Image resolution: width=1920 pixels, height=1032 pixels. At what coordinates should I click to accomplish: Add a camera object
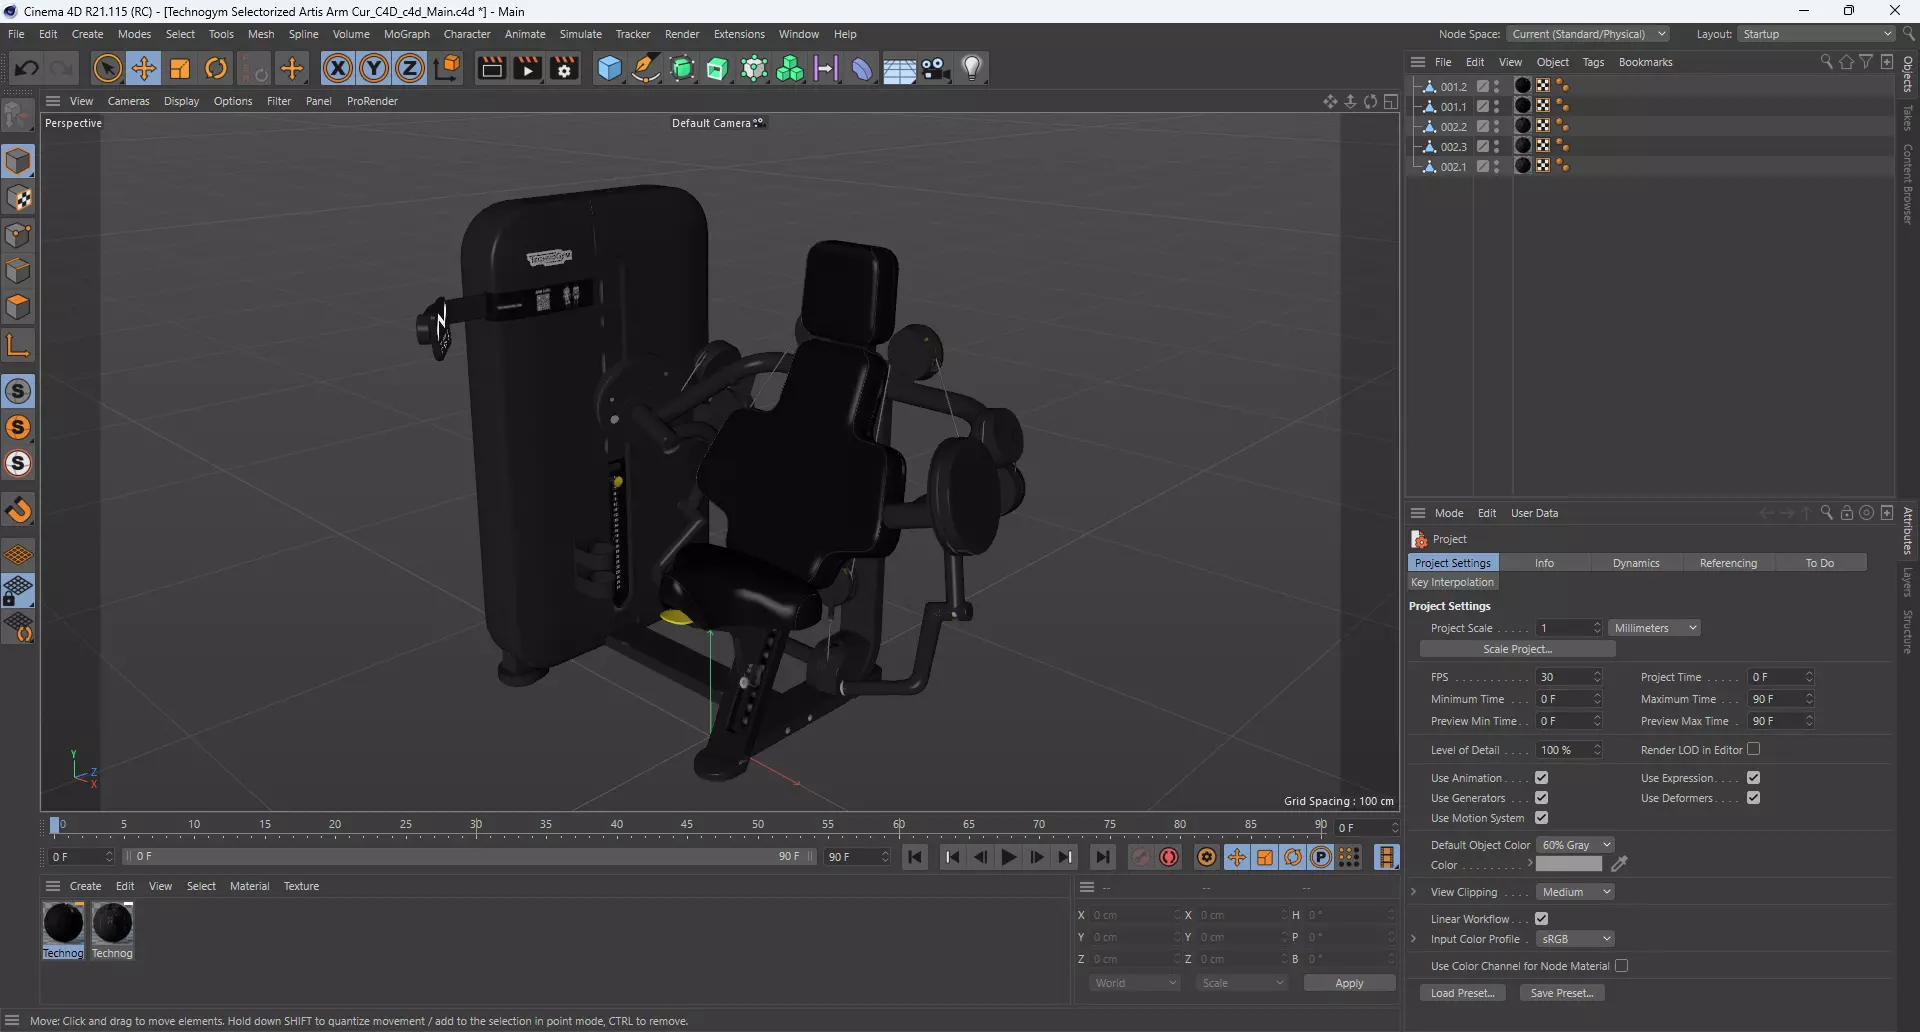pos(936,68)
